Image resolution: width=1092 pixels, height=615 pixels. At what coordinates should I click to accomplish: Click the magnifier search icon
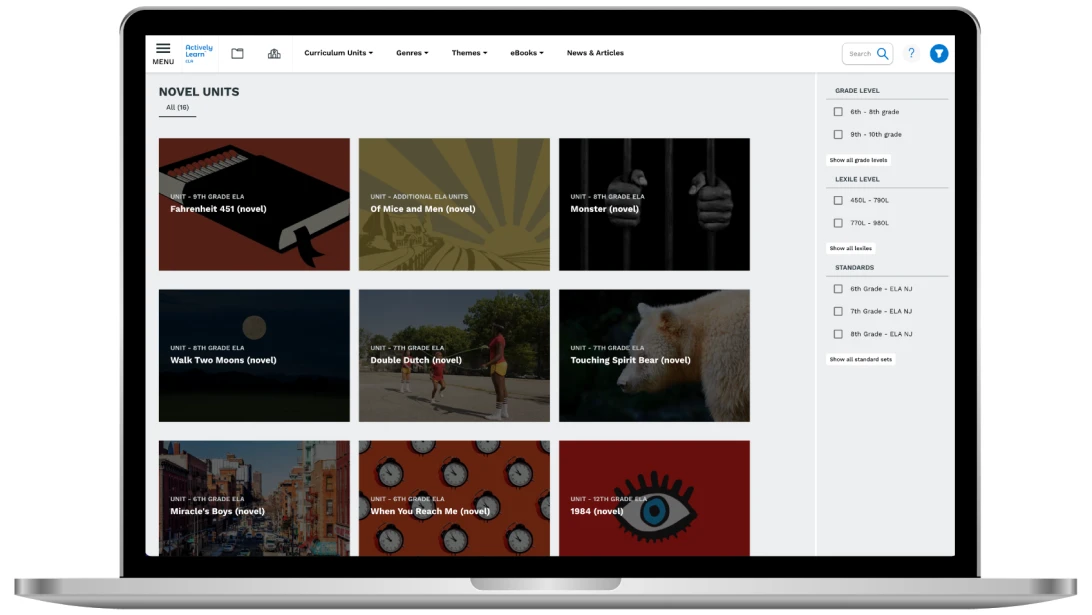(882, 54)
